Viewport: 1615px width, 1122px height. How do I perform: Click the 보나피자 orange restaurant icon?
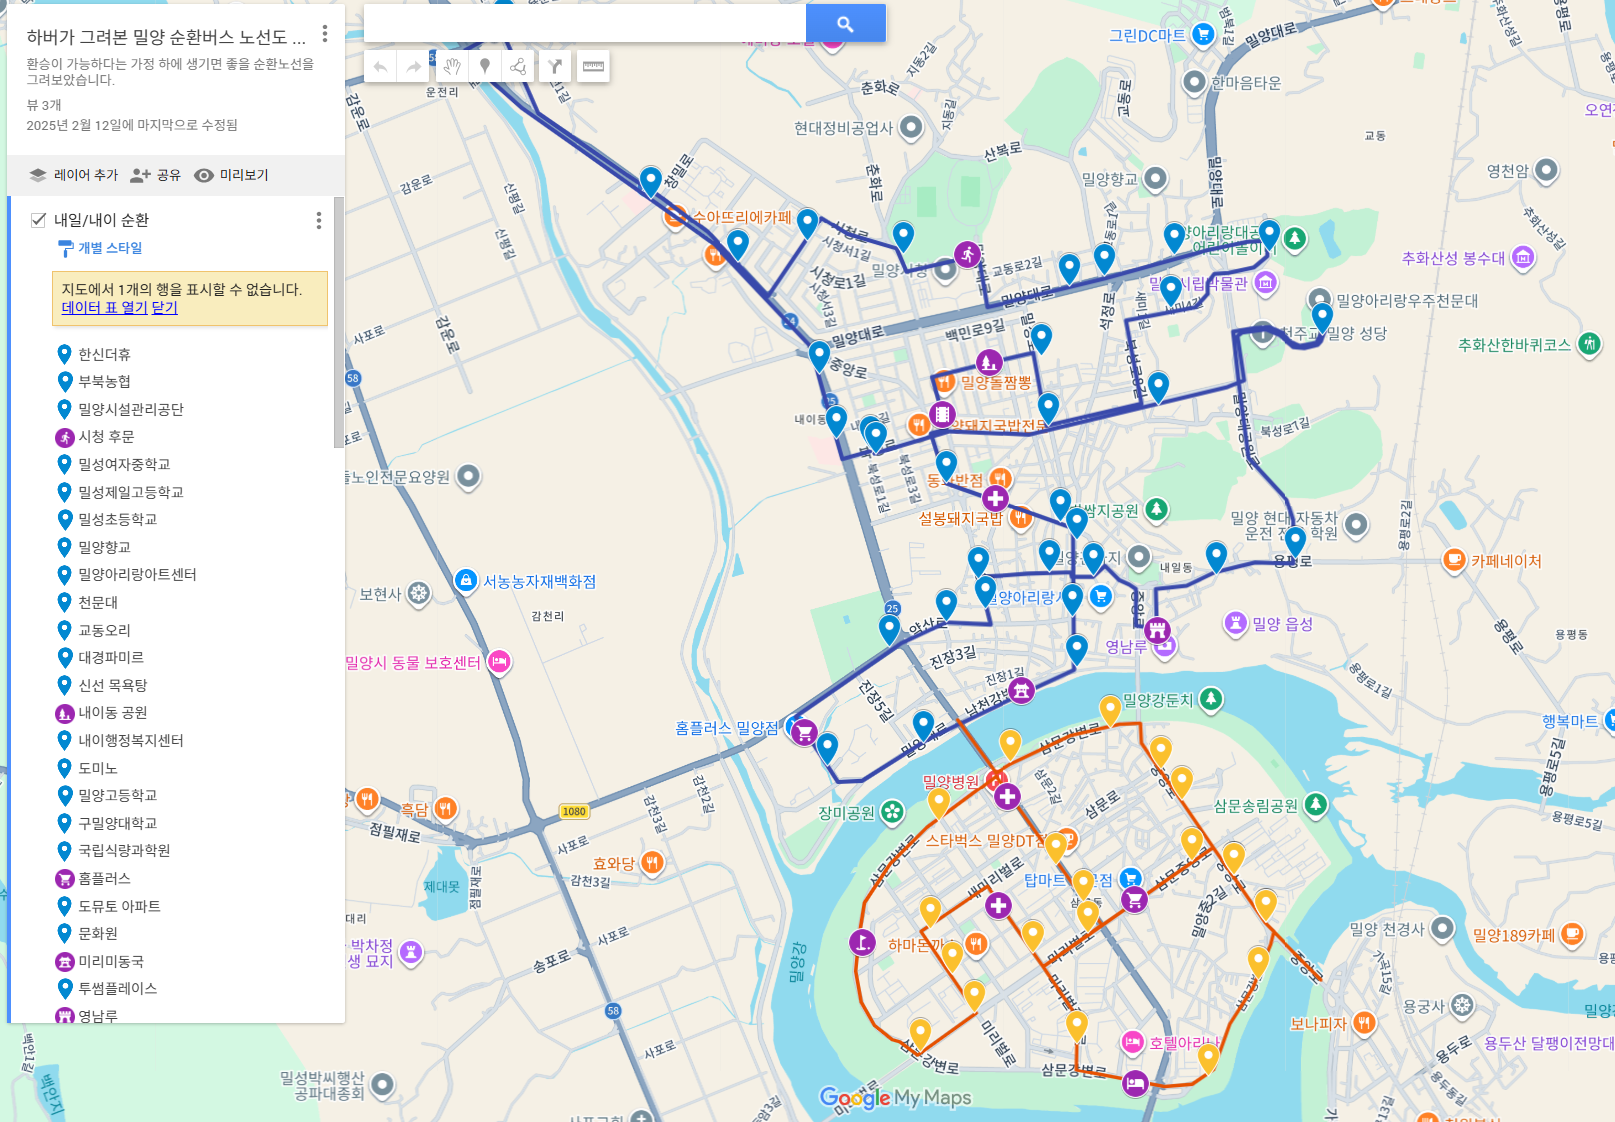(x=1364, y=1023)
